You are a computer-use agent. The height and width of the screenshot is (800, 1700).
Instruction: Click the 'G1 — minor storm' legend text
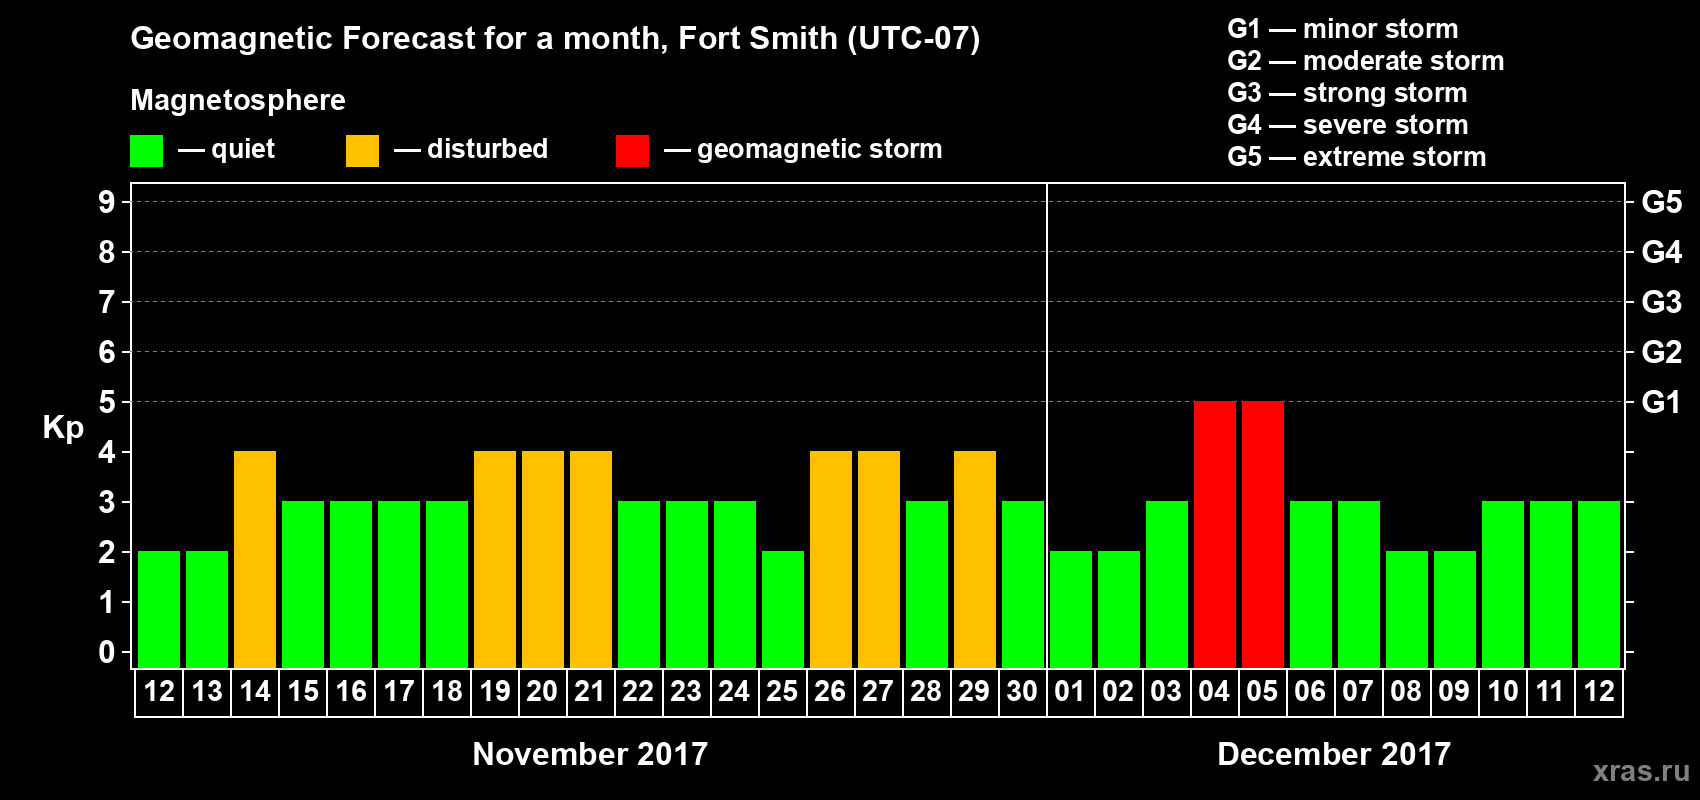pyautogui.click(x=1343, y=29)
